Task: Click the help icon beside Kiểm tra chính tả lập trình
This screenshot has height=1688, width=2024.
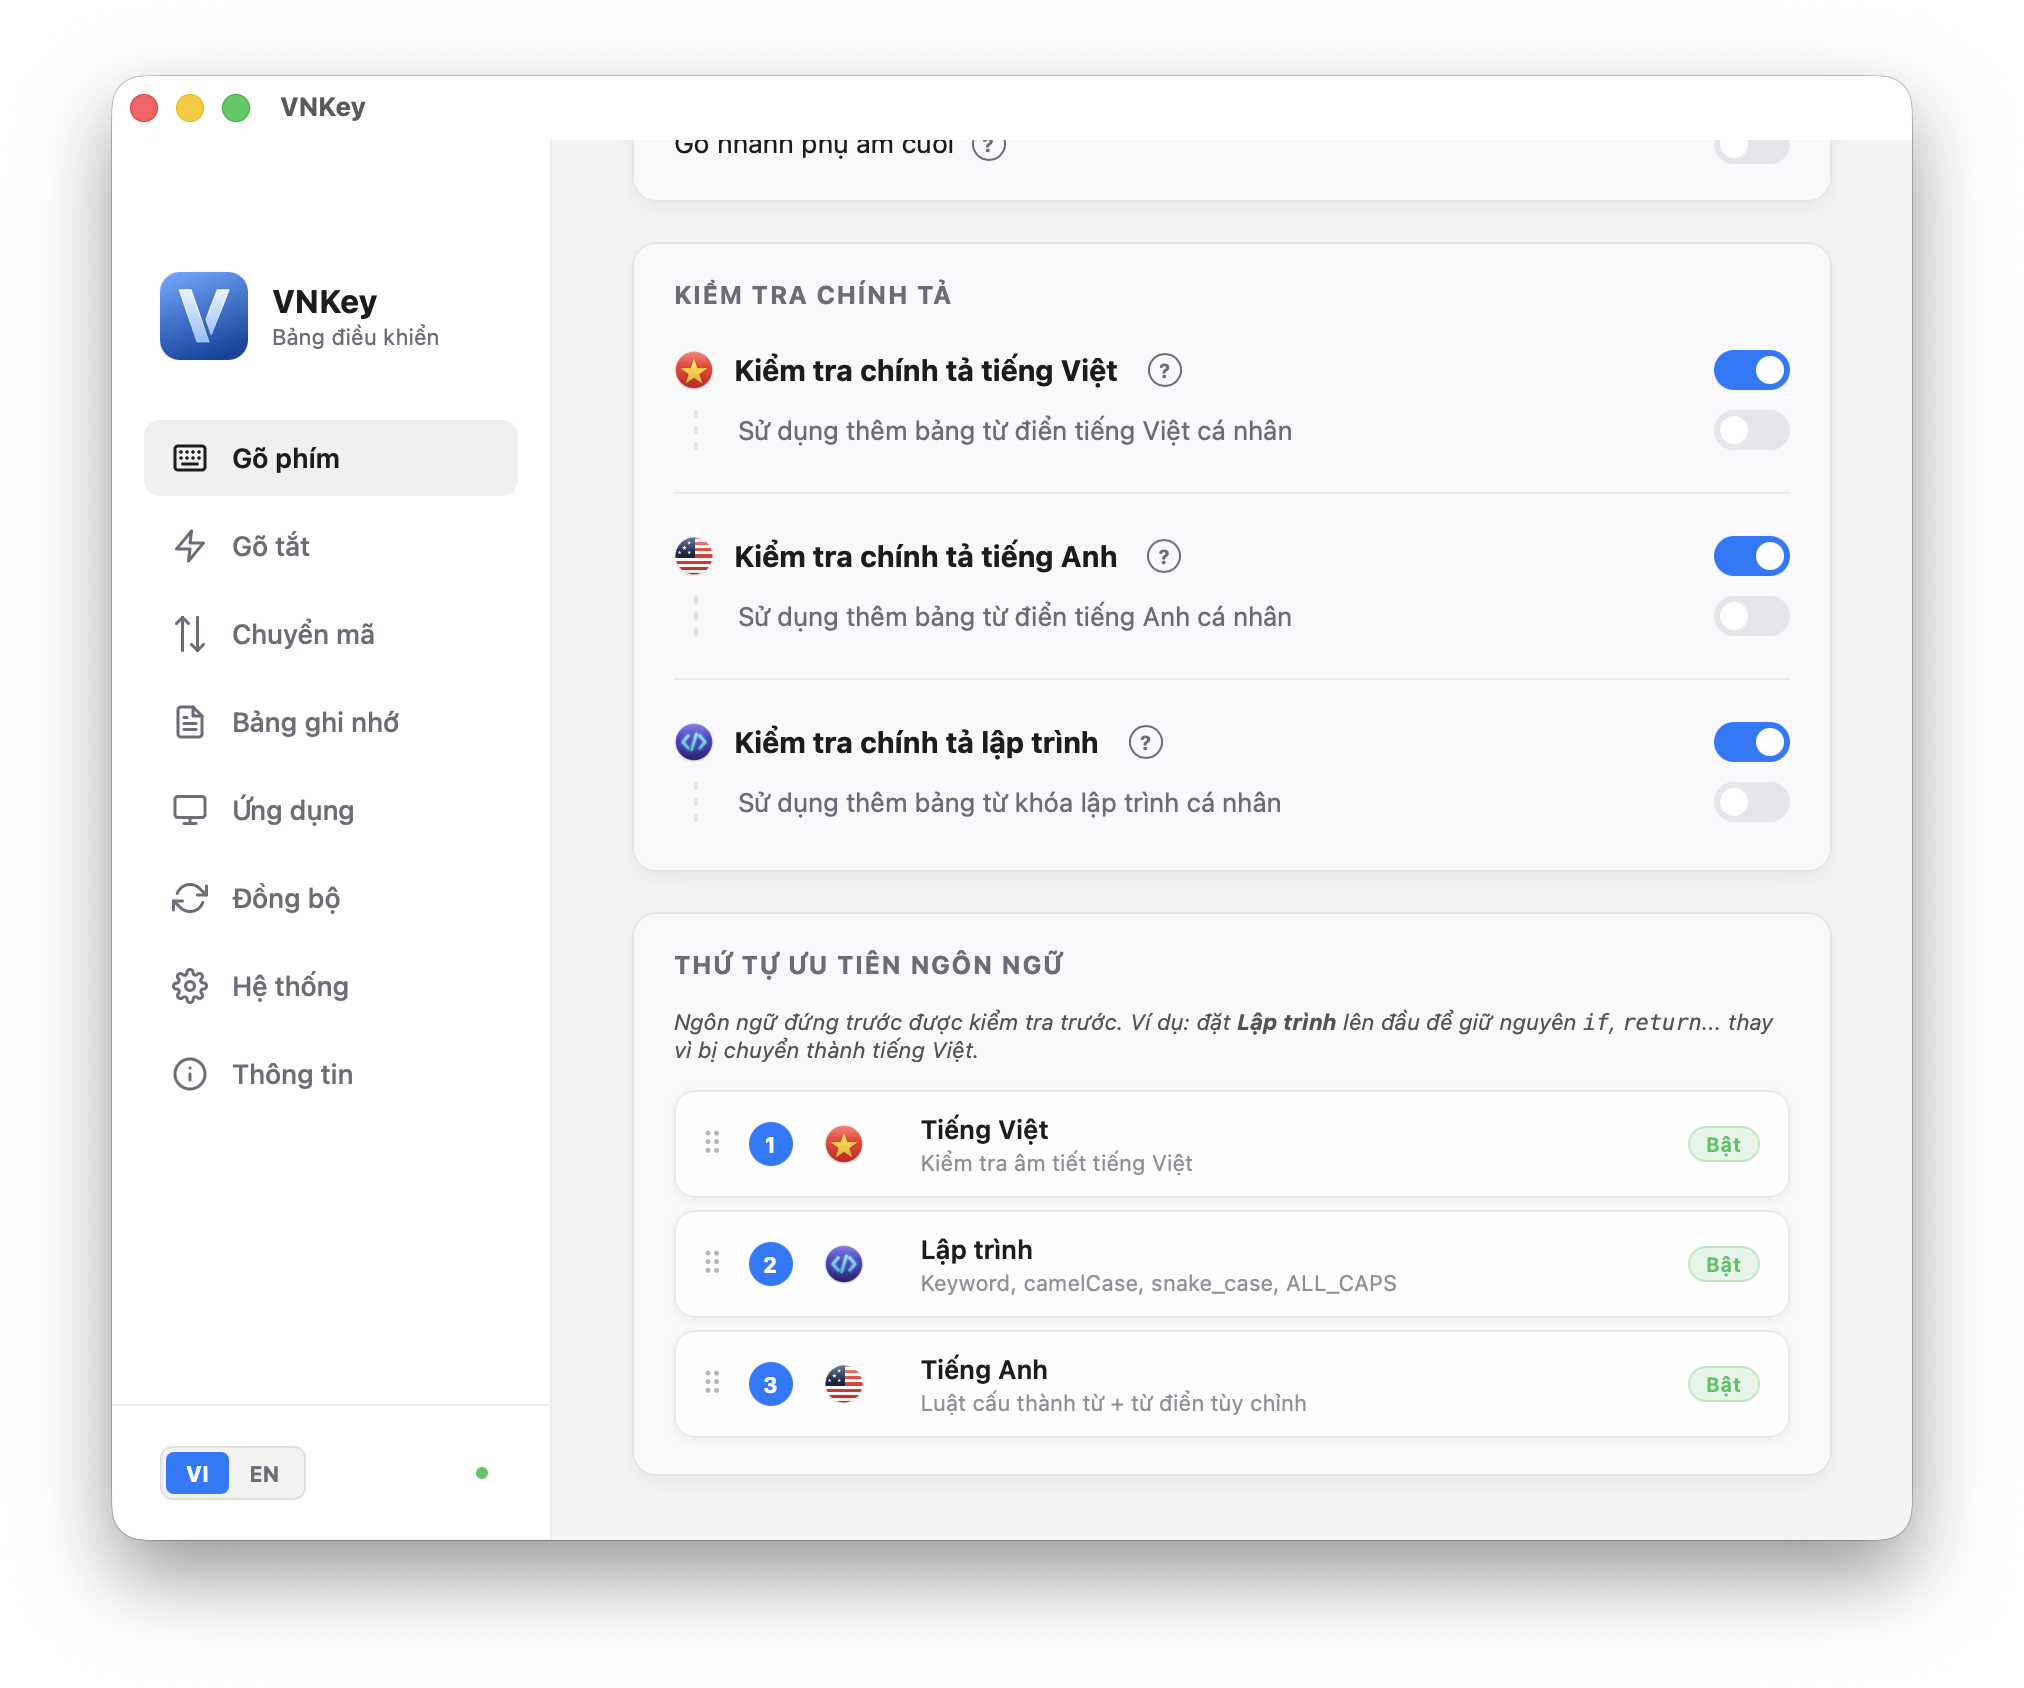Action: coord(1145,743)
